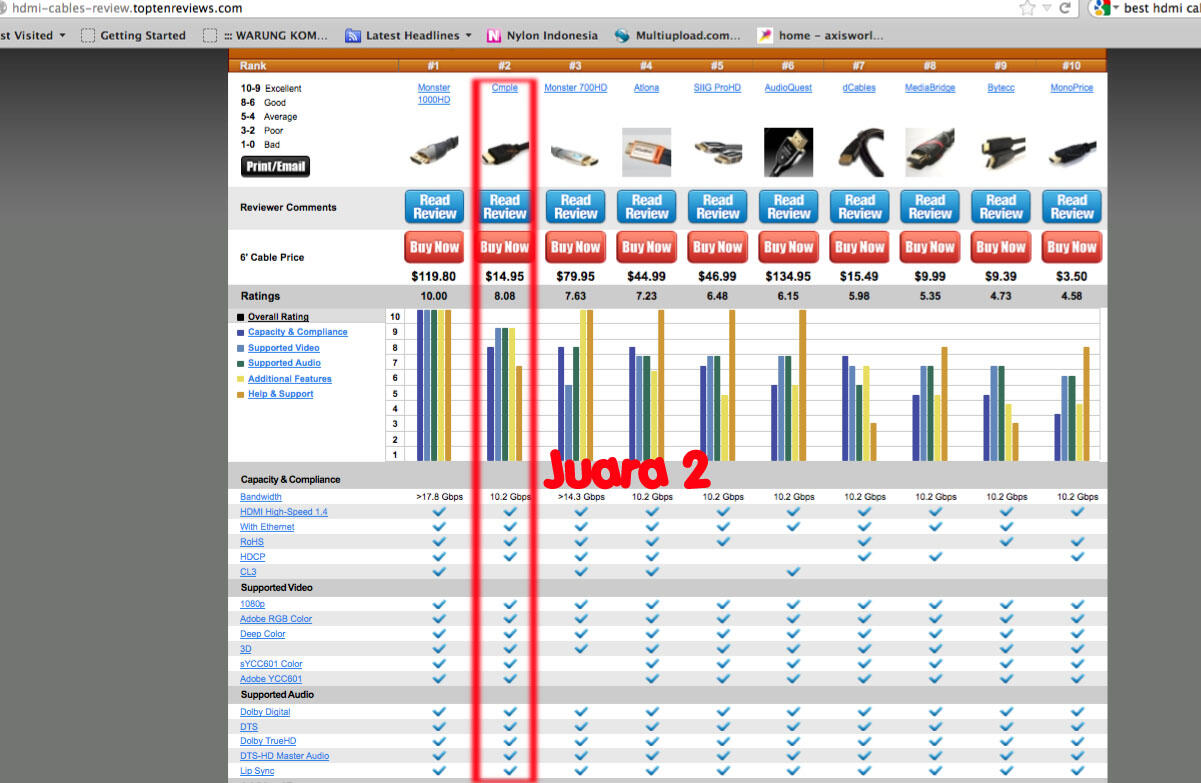Select the Supported Audio legend link
1201x783 pixels.
pos(284,363)
